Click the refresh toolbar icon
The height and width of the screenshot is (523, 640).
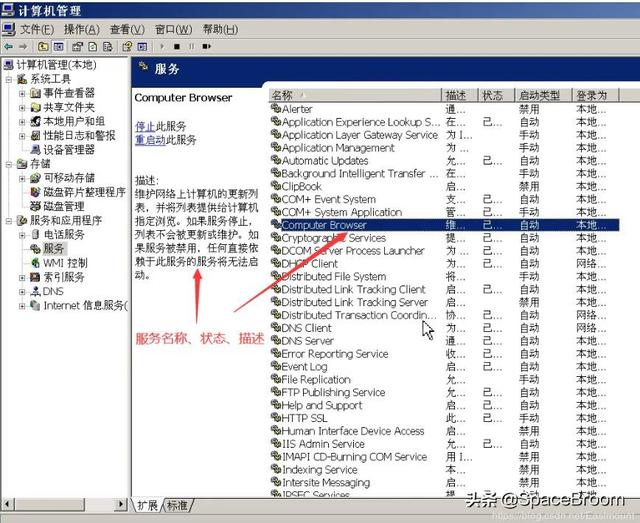(x=93, y=47)
